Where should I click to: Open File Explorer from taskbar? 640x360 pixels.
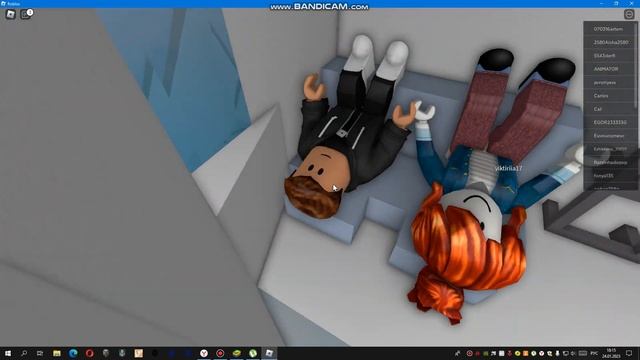click(x=57, y=353)
